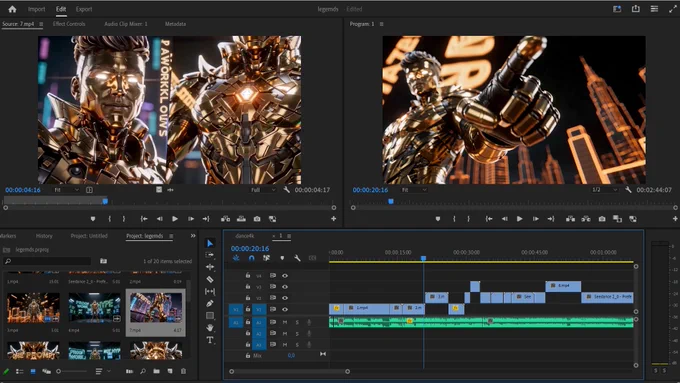Toggle the V1 track eye visibility

click(x=285, y=309)
